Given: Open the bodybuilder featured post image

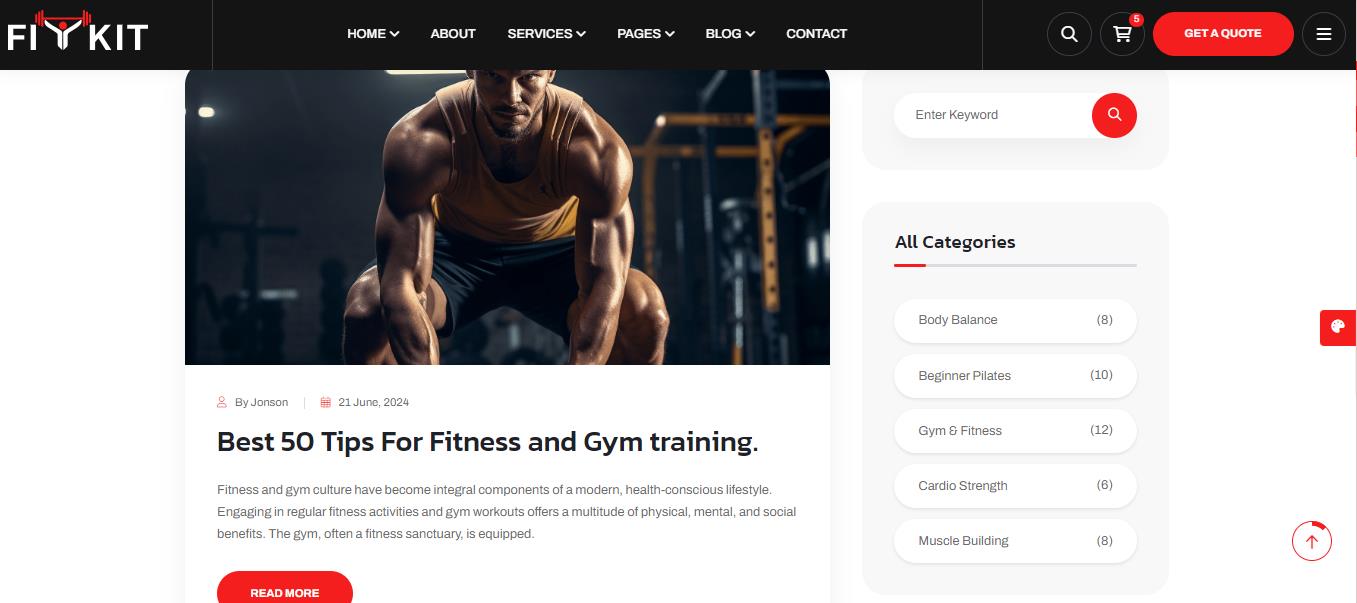Looking at the screenshot, I should click(x=507, y=217).
